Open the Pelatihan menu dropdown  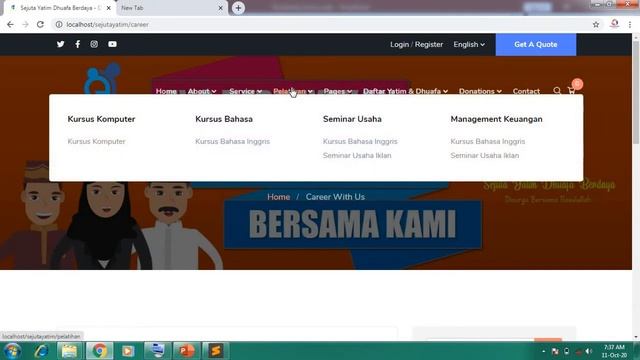point(293,91)
